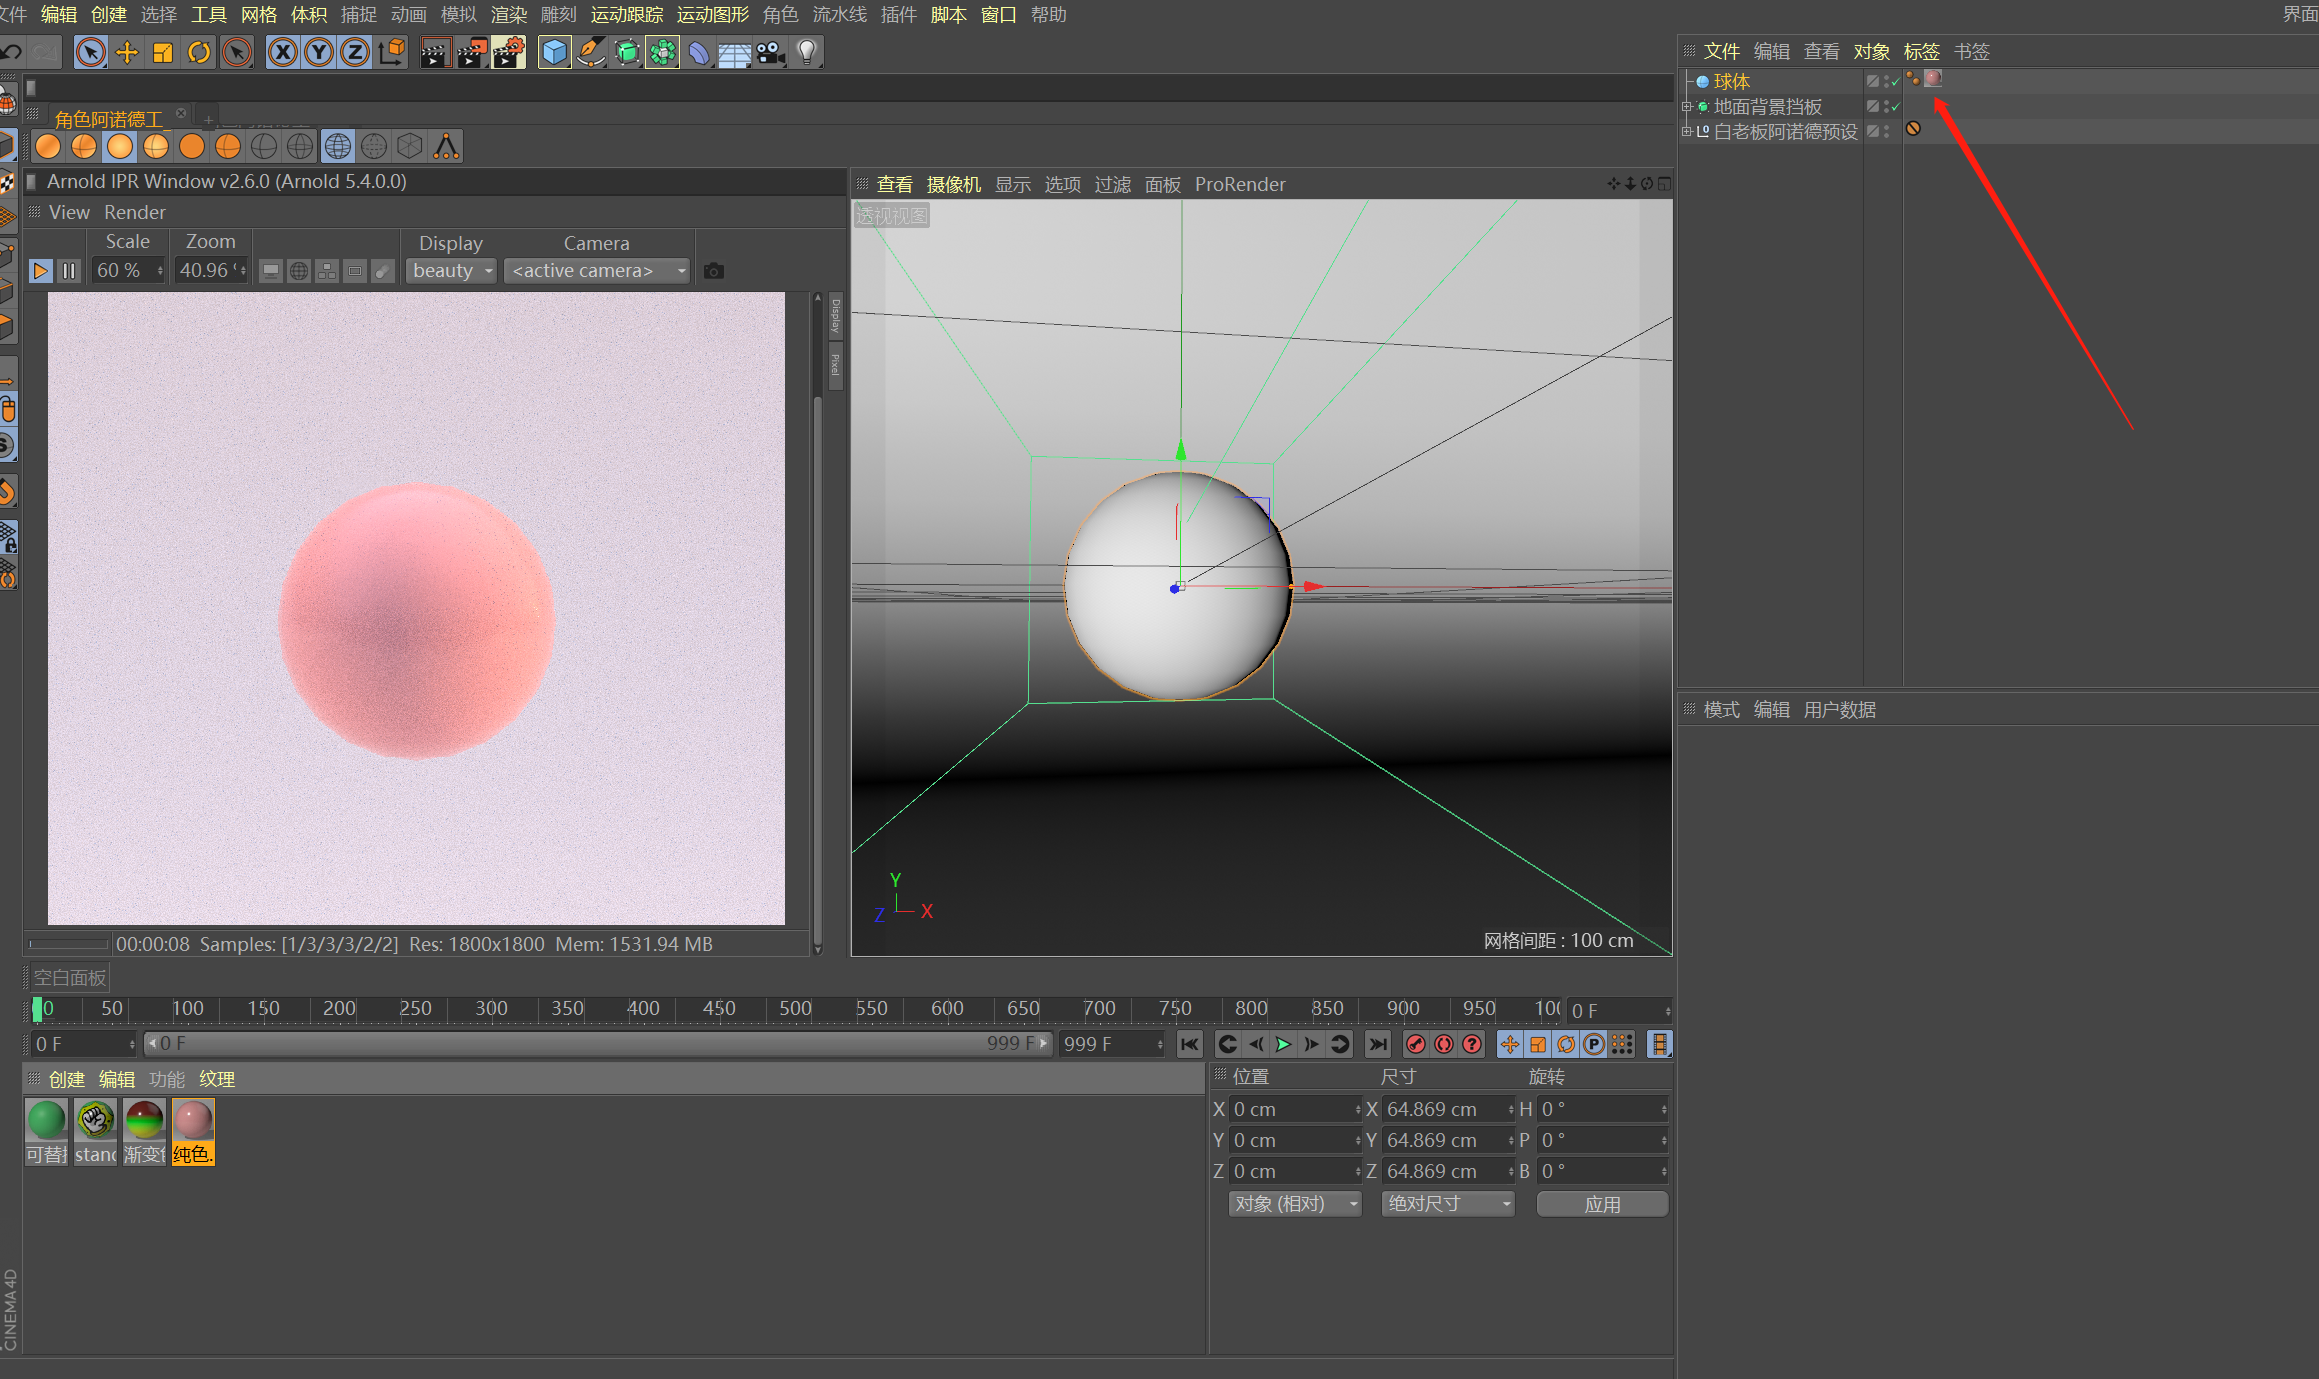Toggle autokeying red circle button
The image size is (2319, 1379).
1444,1044
